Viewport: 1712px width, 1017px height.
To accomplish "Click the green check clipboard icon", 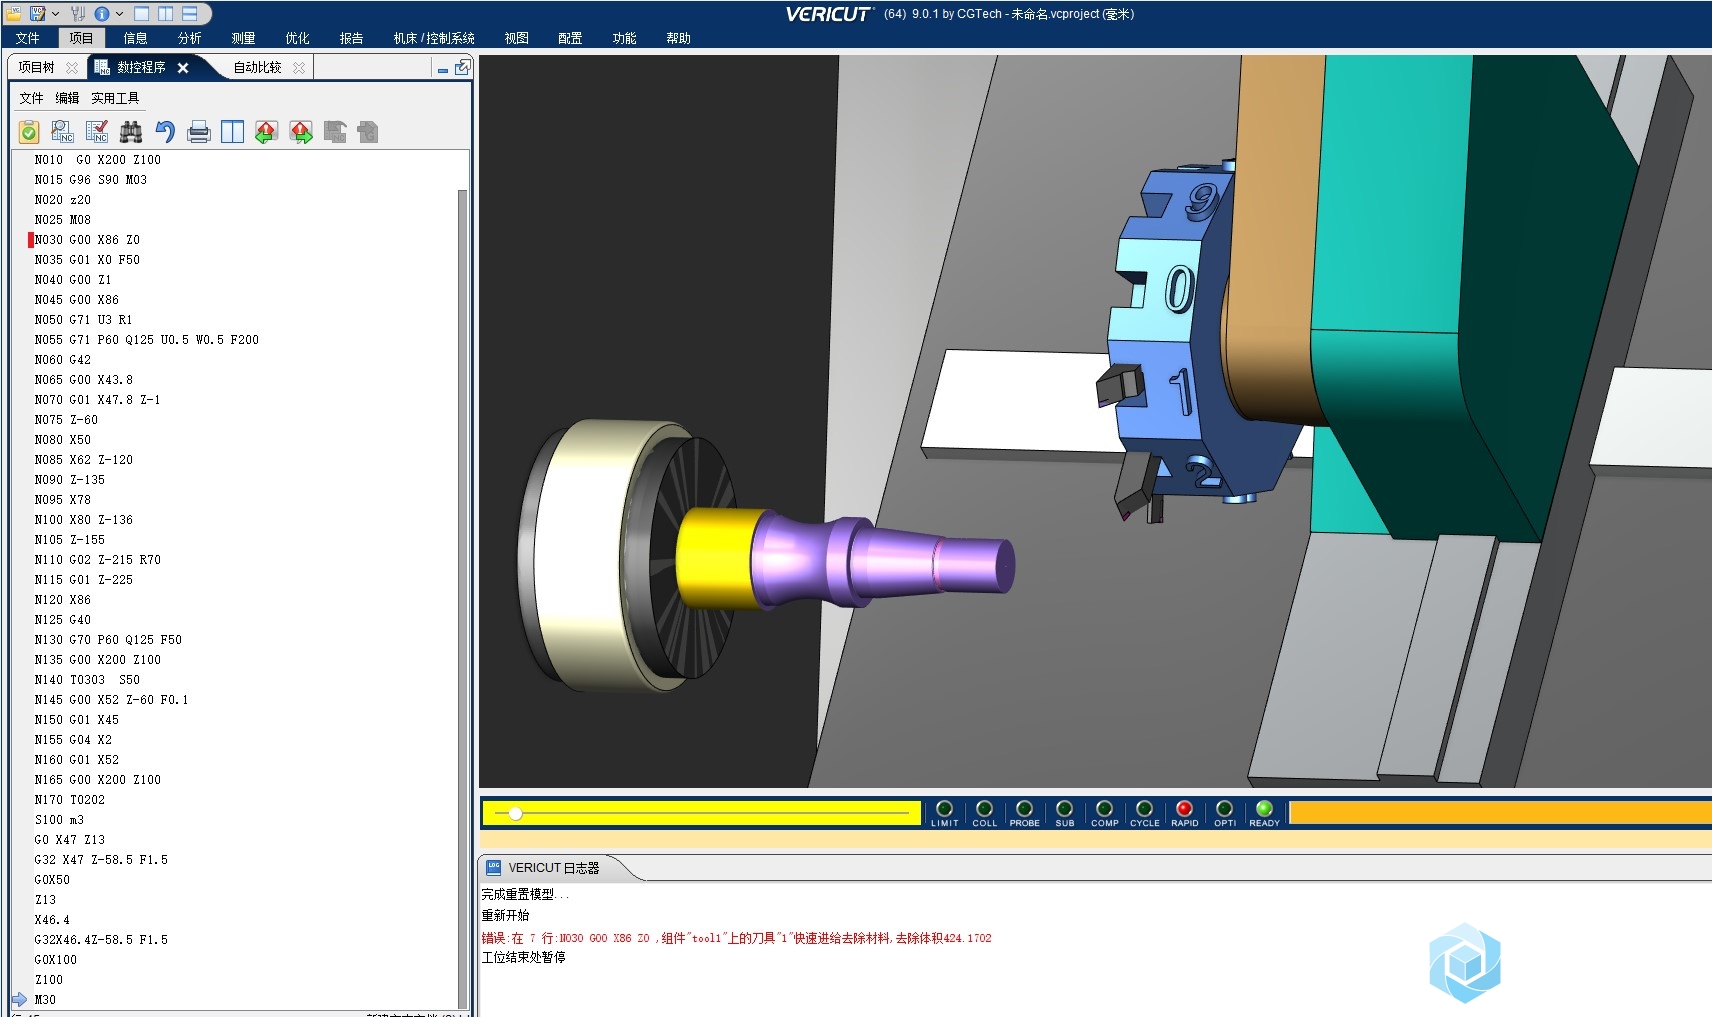I will tap(29, 131).
